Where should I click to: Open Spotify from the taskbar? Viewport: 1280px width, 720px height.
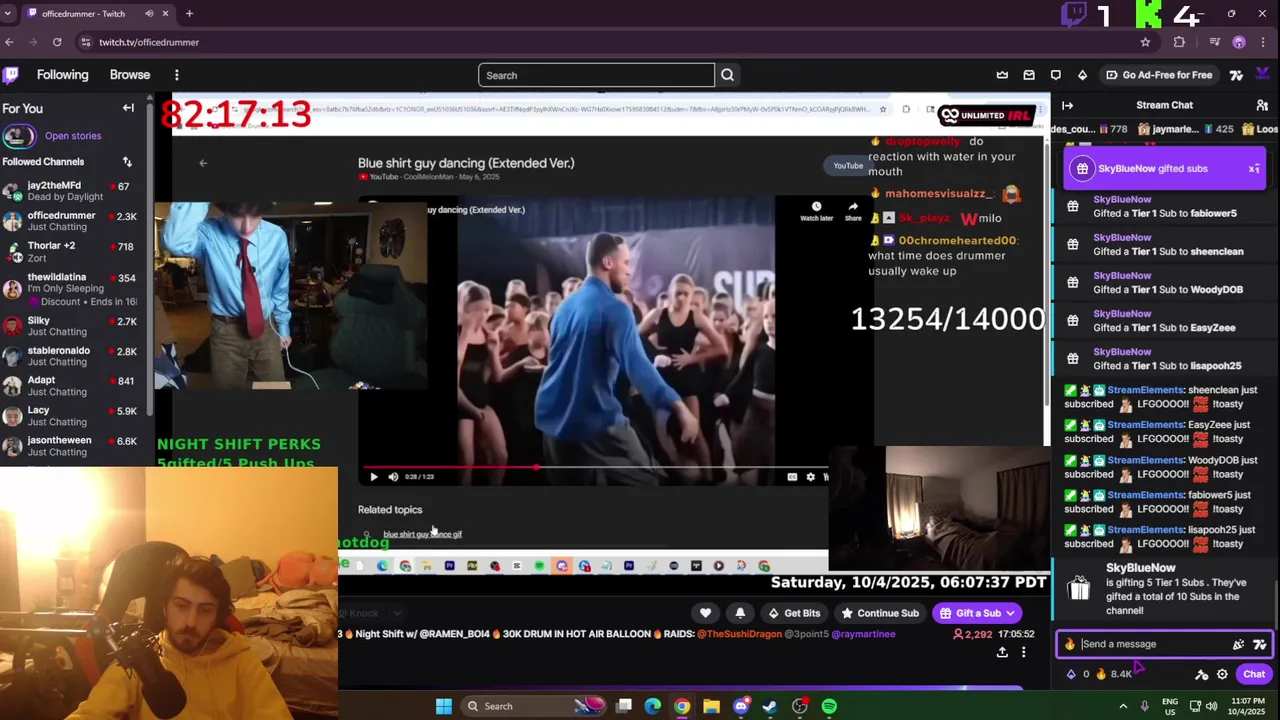(829, 706)
